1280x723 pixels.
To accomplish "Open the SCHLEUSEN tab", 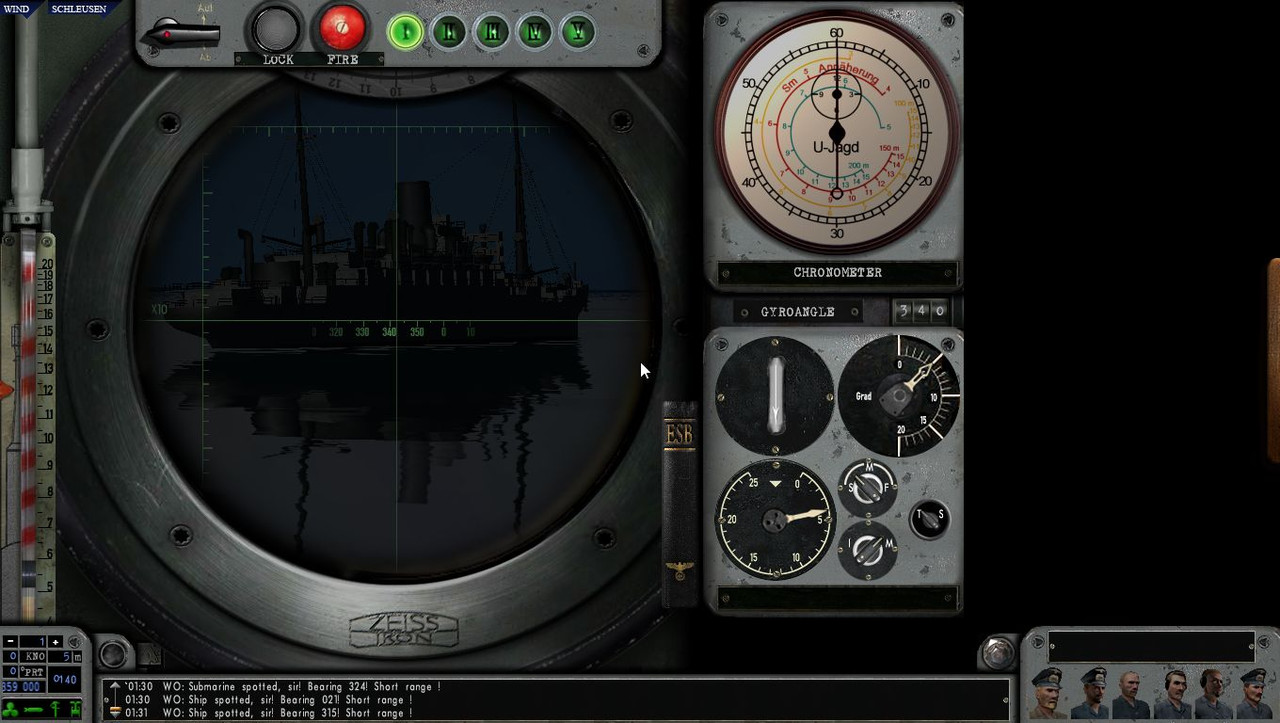I will (78, 9).
